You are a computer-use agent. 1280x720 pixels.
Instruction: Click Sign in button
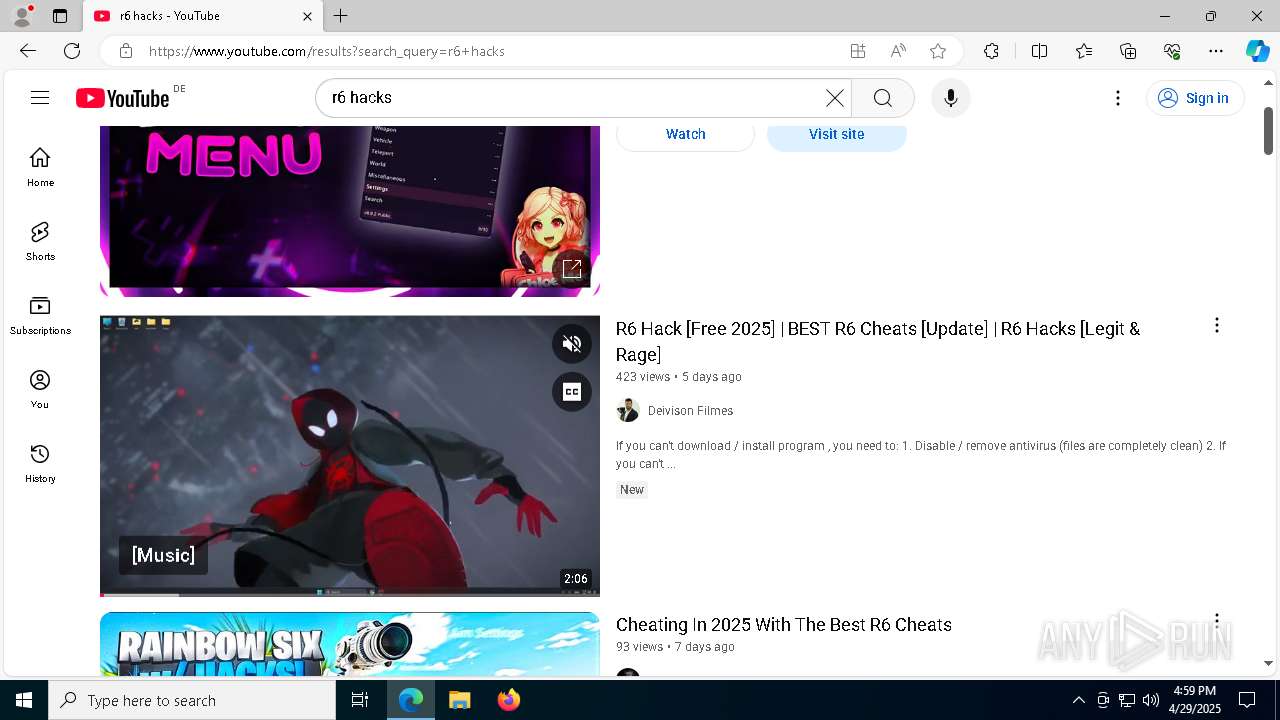(1195, 98)
